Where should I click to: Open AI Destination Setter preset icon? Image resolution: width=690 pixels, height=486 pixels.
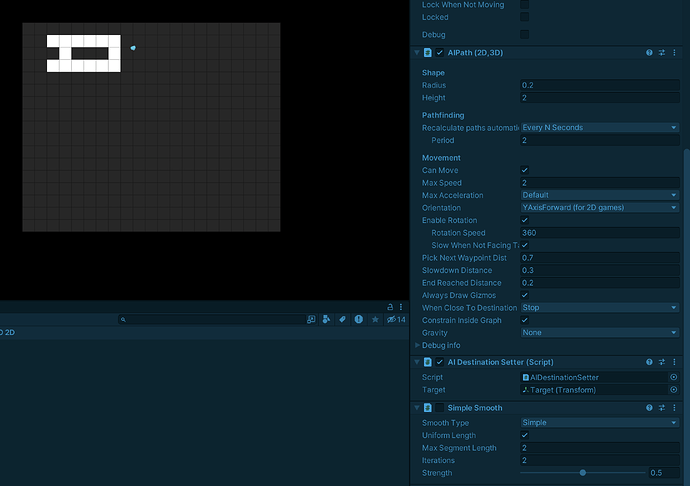tap(662, 362)
